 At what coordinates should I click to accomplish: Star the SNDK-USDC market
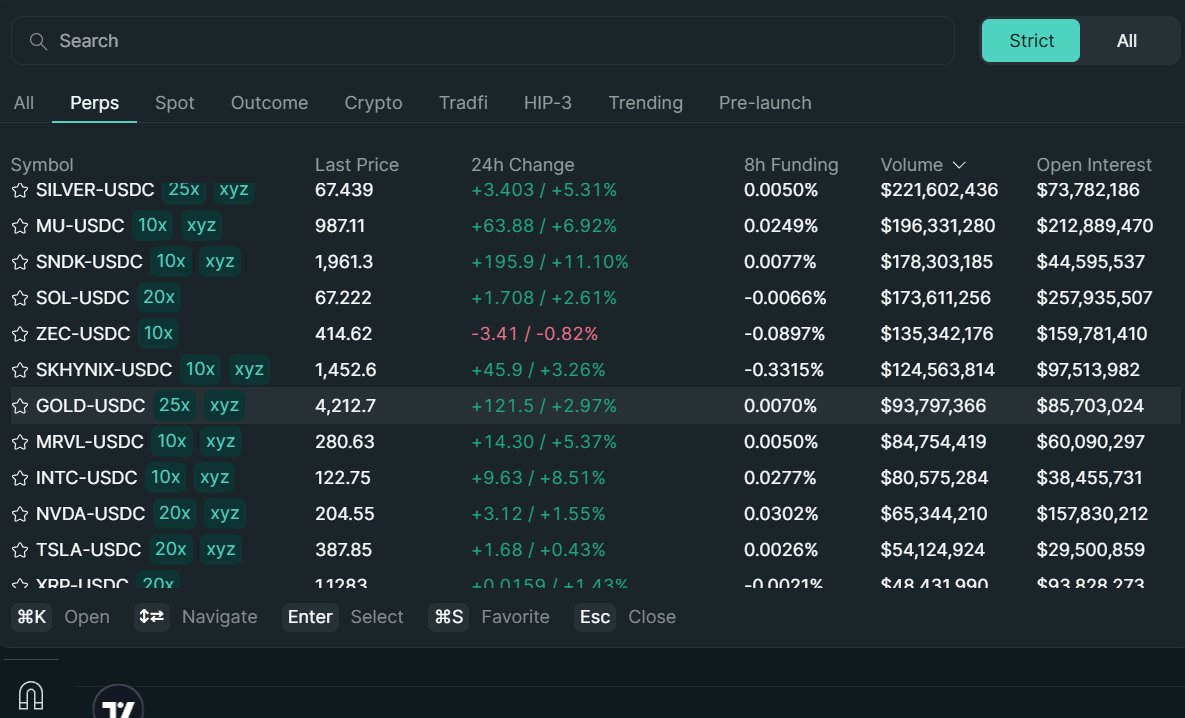pos(20,262)
